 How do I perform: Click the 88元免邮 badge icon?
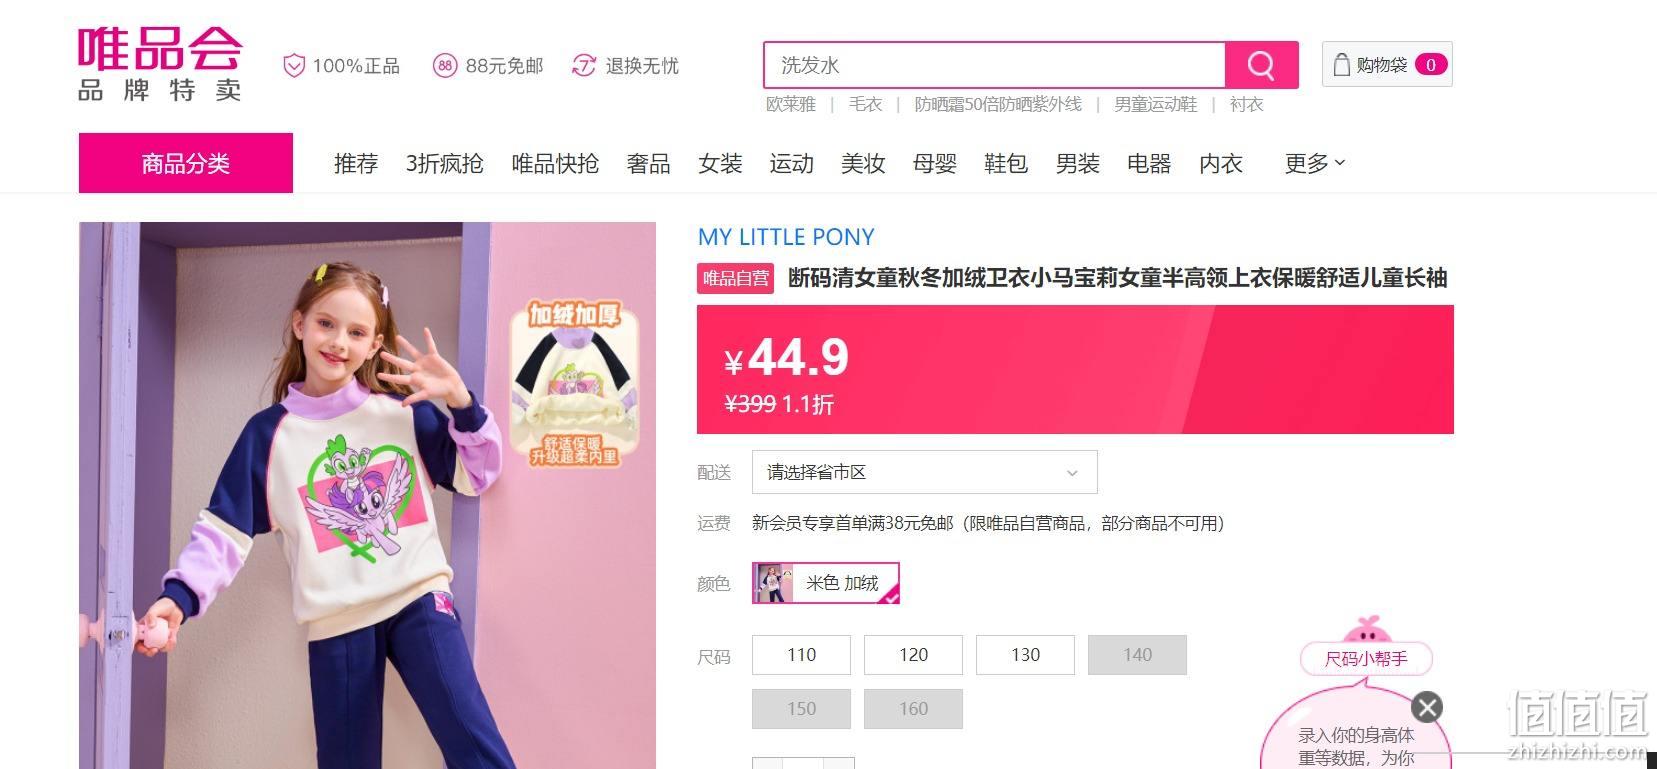pyautogui.click(x=445, y=66)
